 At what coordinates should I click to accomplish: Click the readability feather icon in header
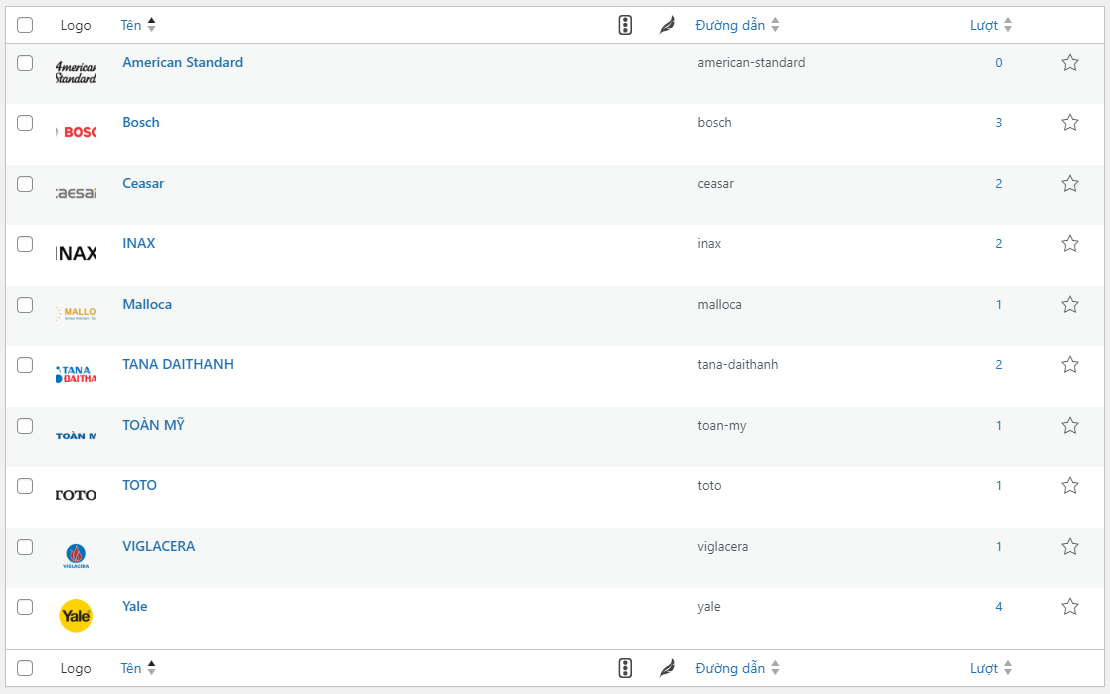click(x=667, y=25)
